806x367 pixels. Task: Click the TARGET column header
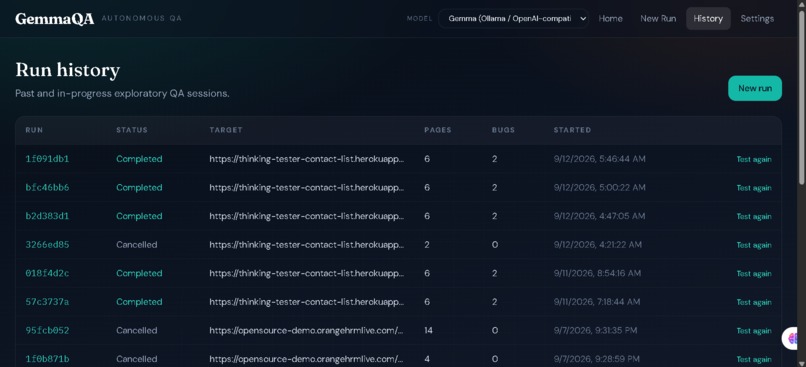[226, 130]
